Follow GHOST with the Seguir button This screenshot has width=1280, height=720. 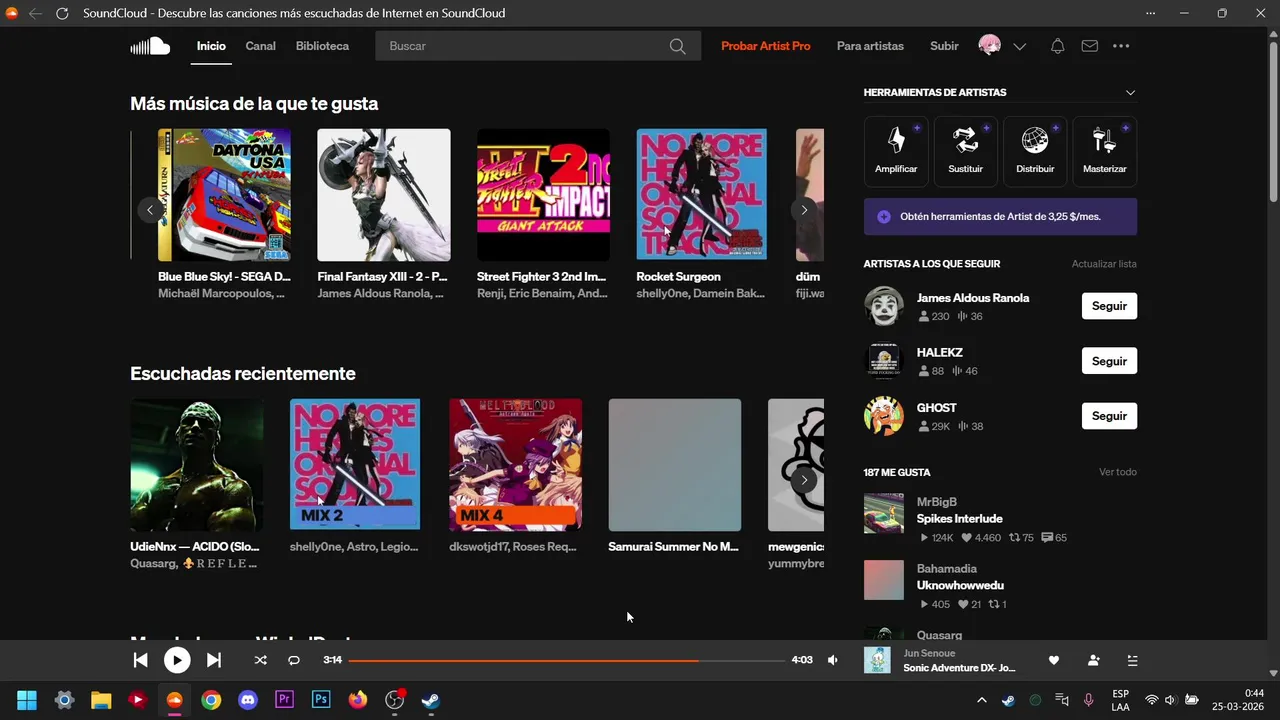pyautogui.click(x=1109, y=416)
